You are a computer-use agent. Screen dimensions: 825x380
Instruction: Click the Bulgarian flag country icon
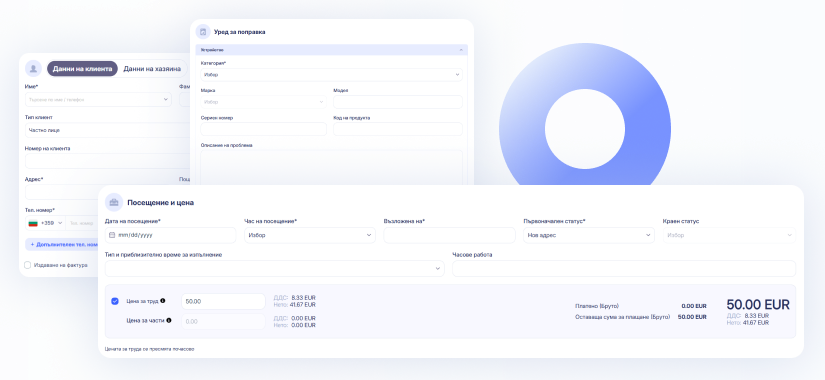33,223
